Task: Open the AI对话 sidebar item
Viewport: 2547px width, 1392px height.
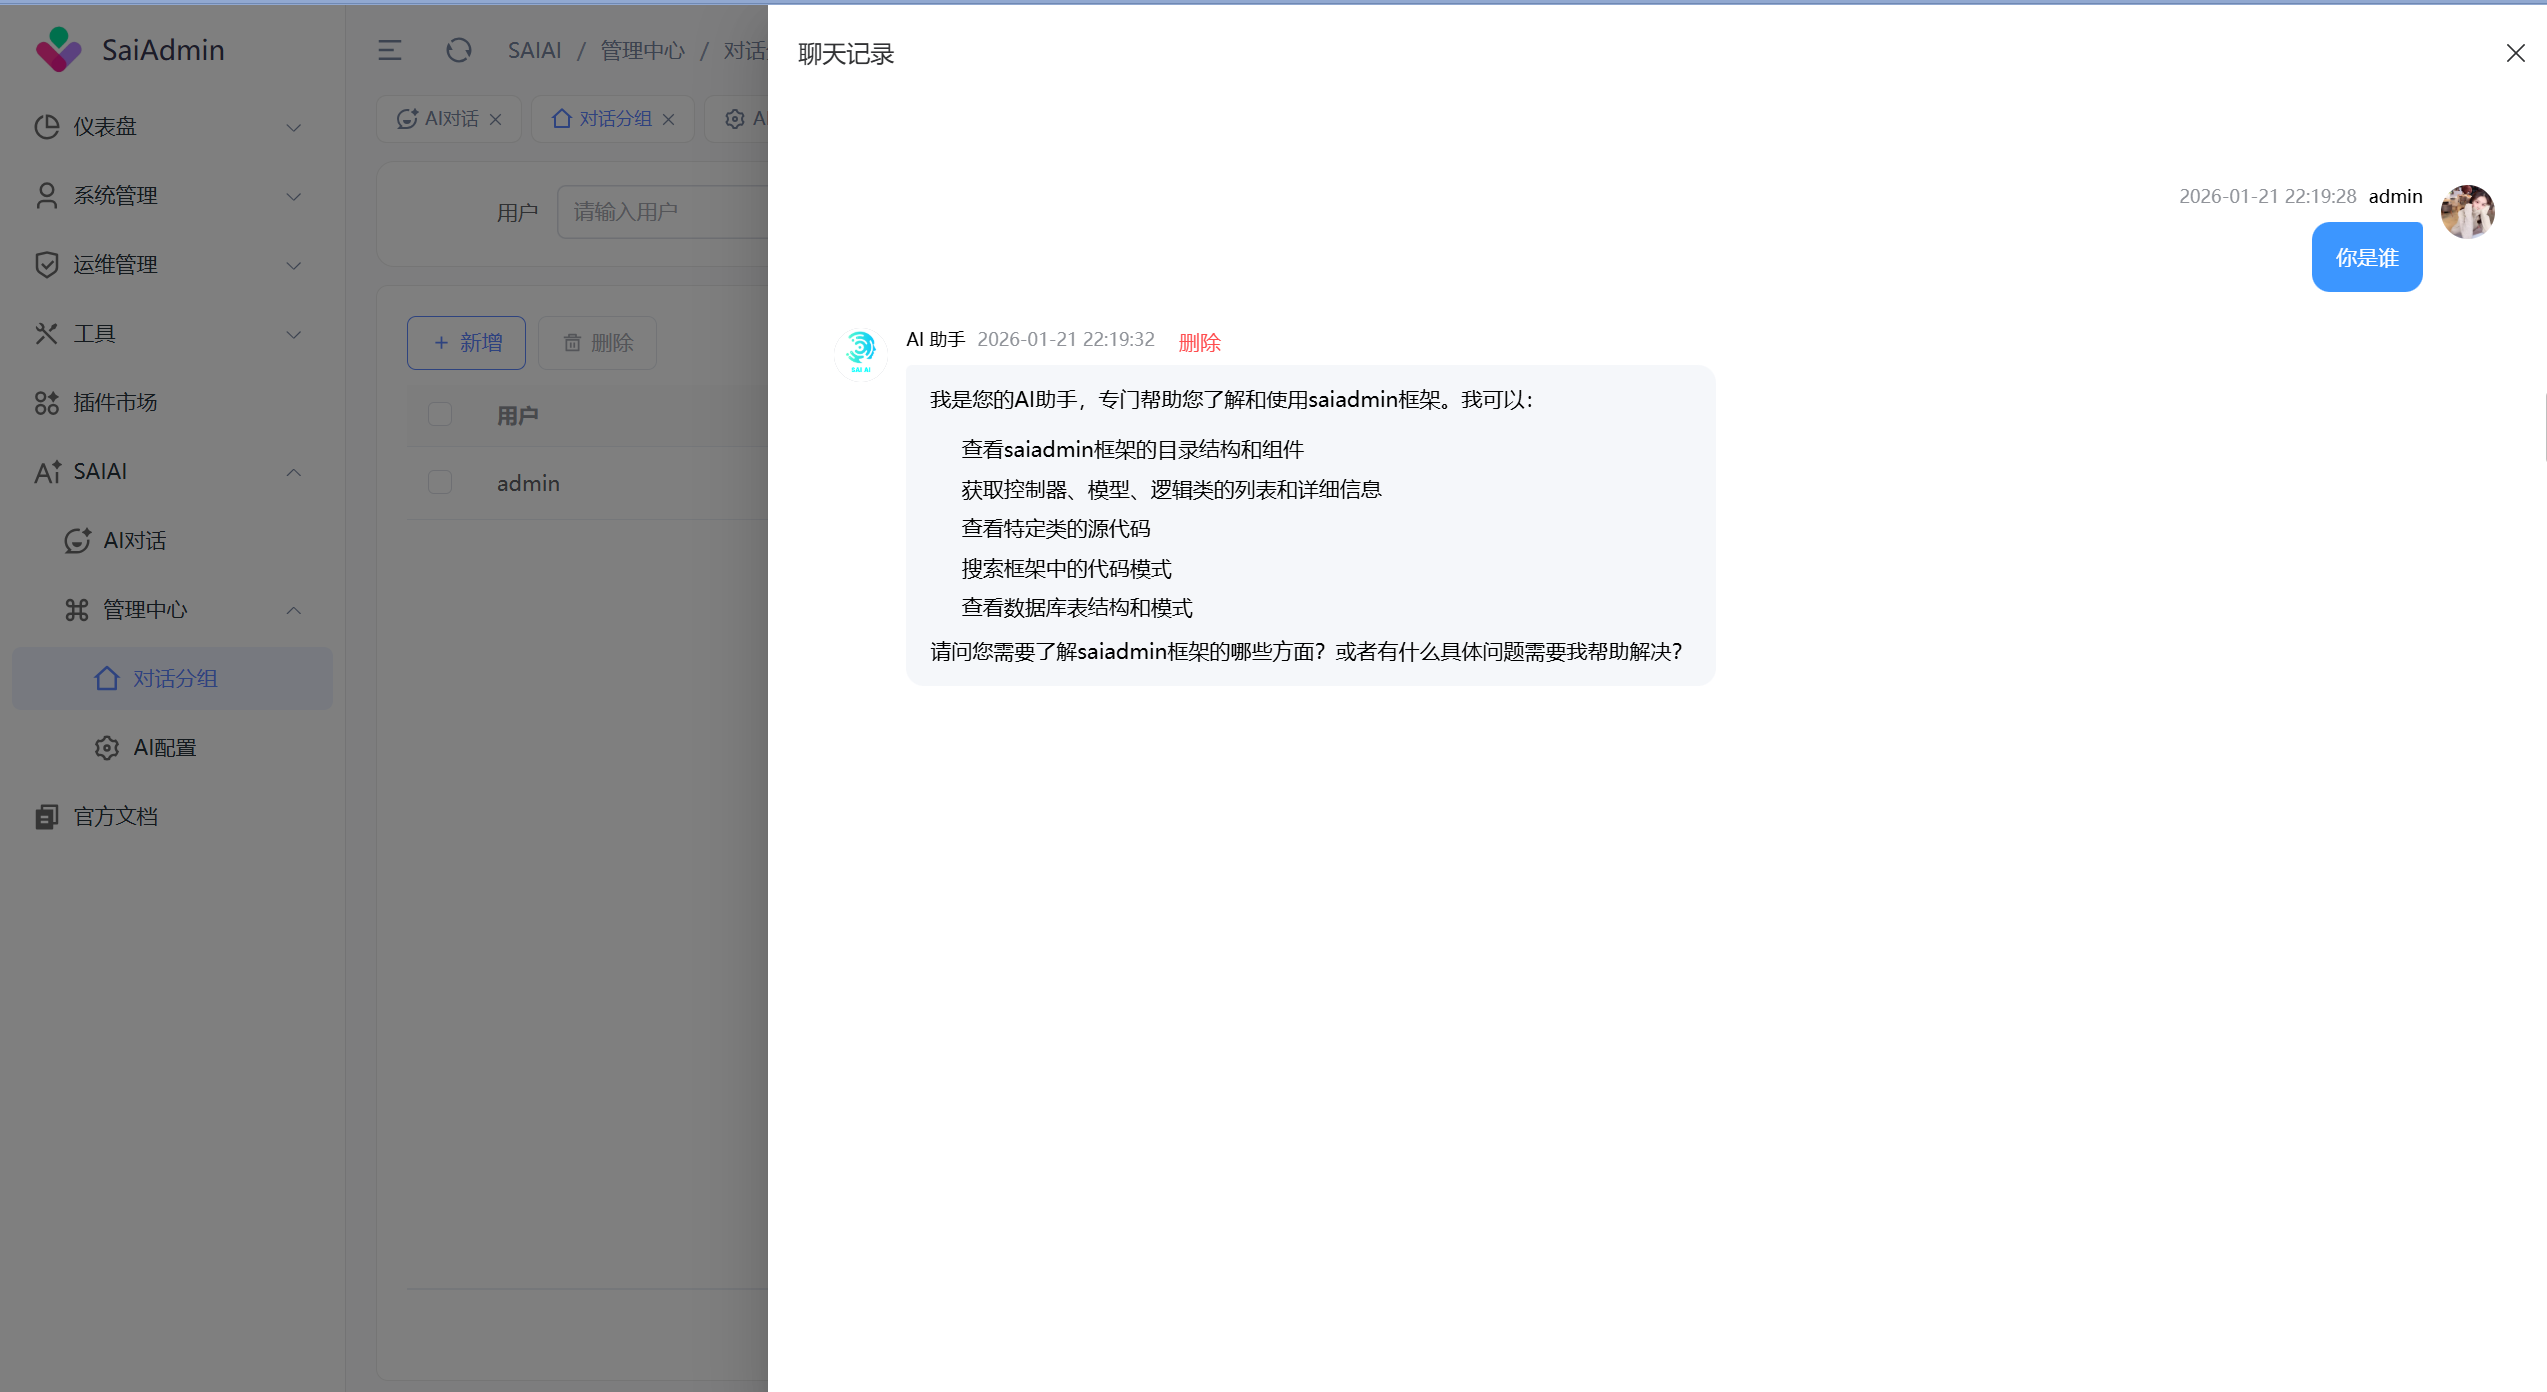Action: click(x=134, y=540)
